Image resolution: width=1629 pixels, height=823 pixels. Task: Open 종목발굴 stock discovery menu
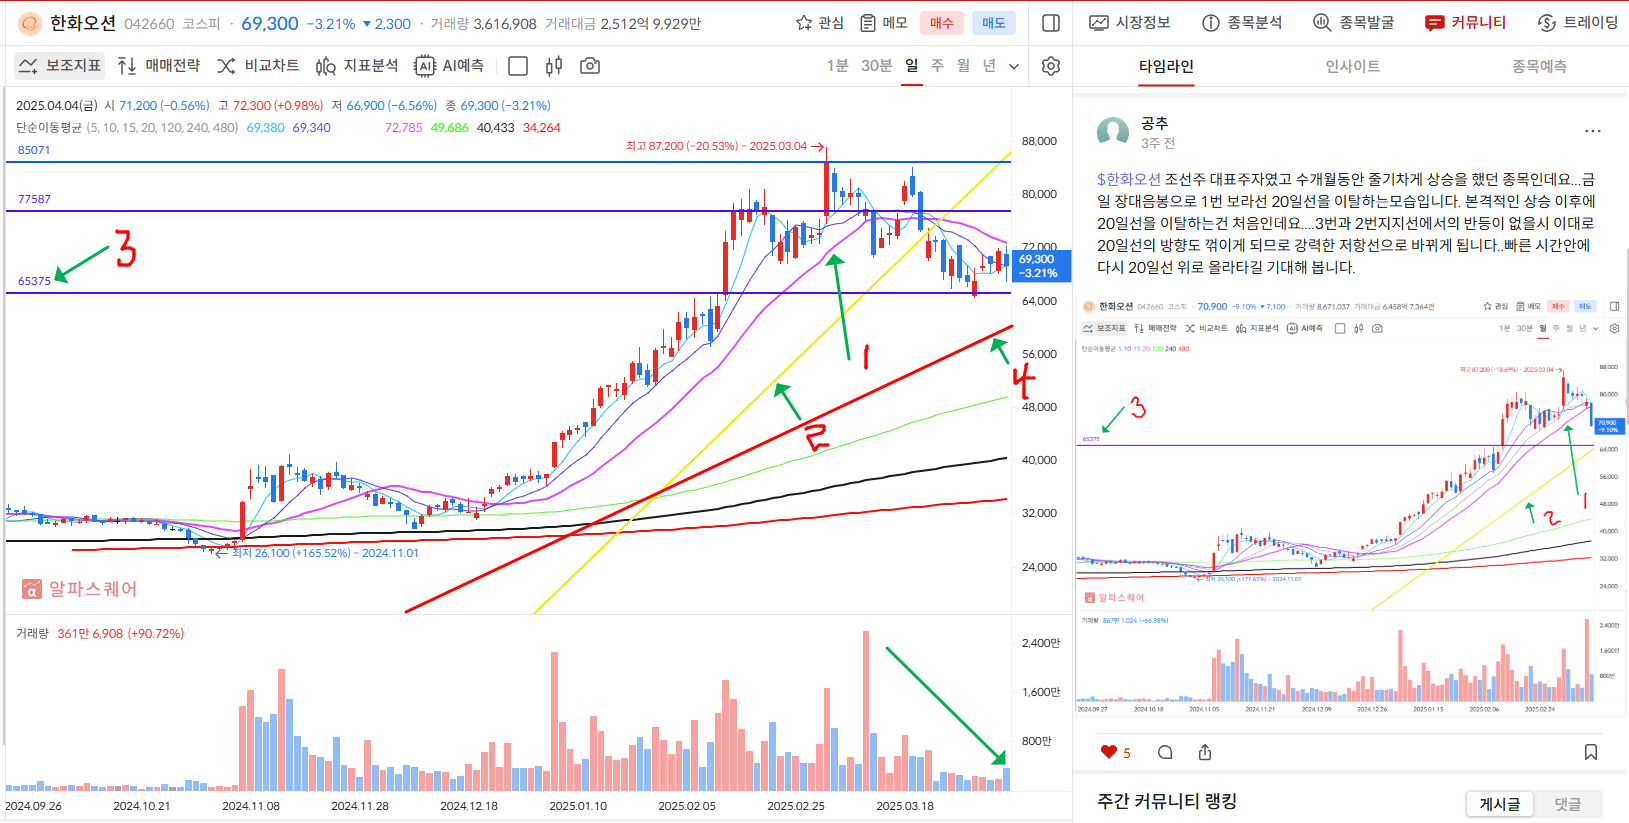coord(1354,23)
